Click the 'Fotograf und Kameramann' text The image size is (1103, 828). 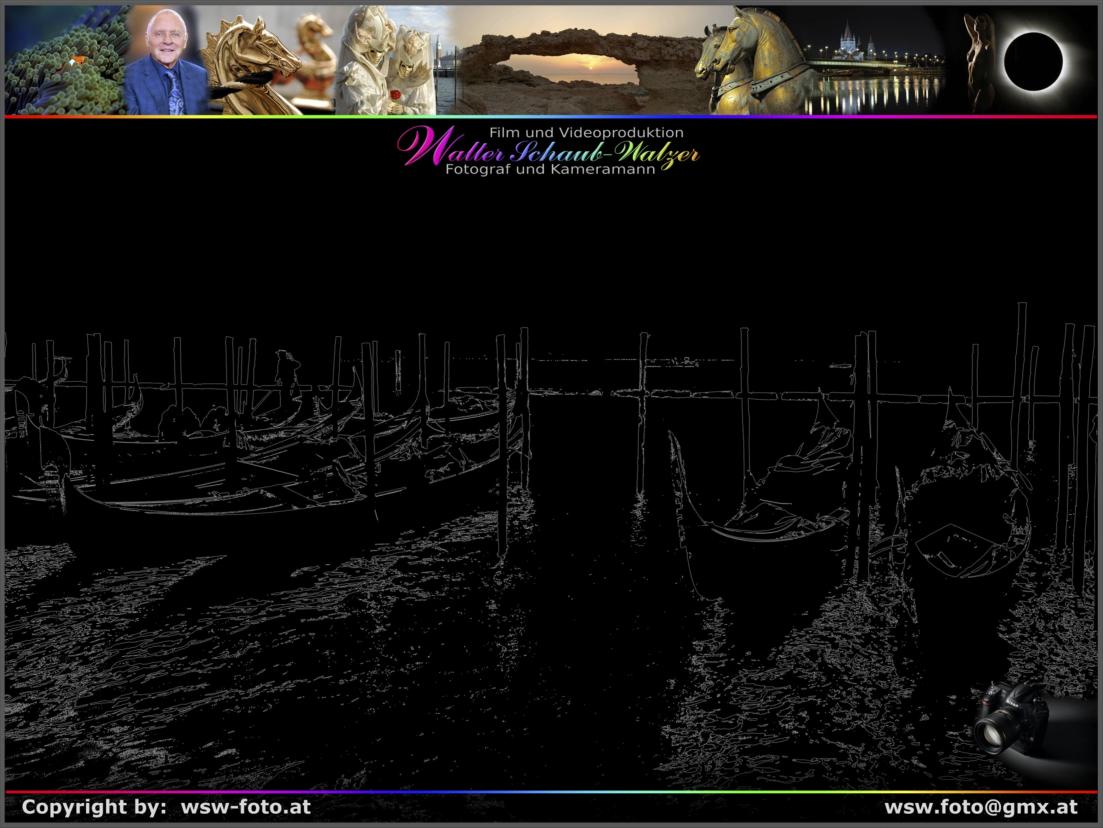pyautogui.click(x=550, y=169)
